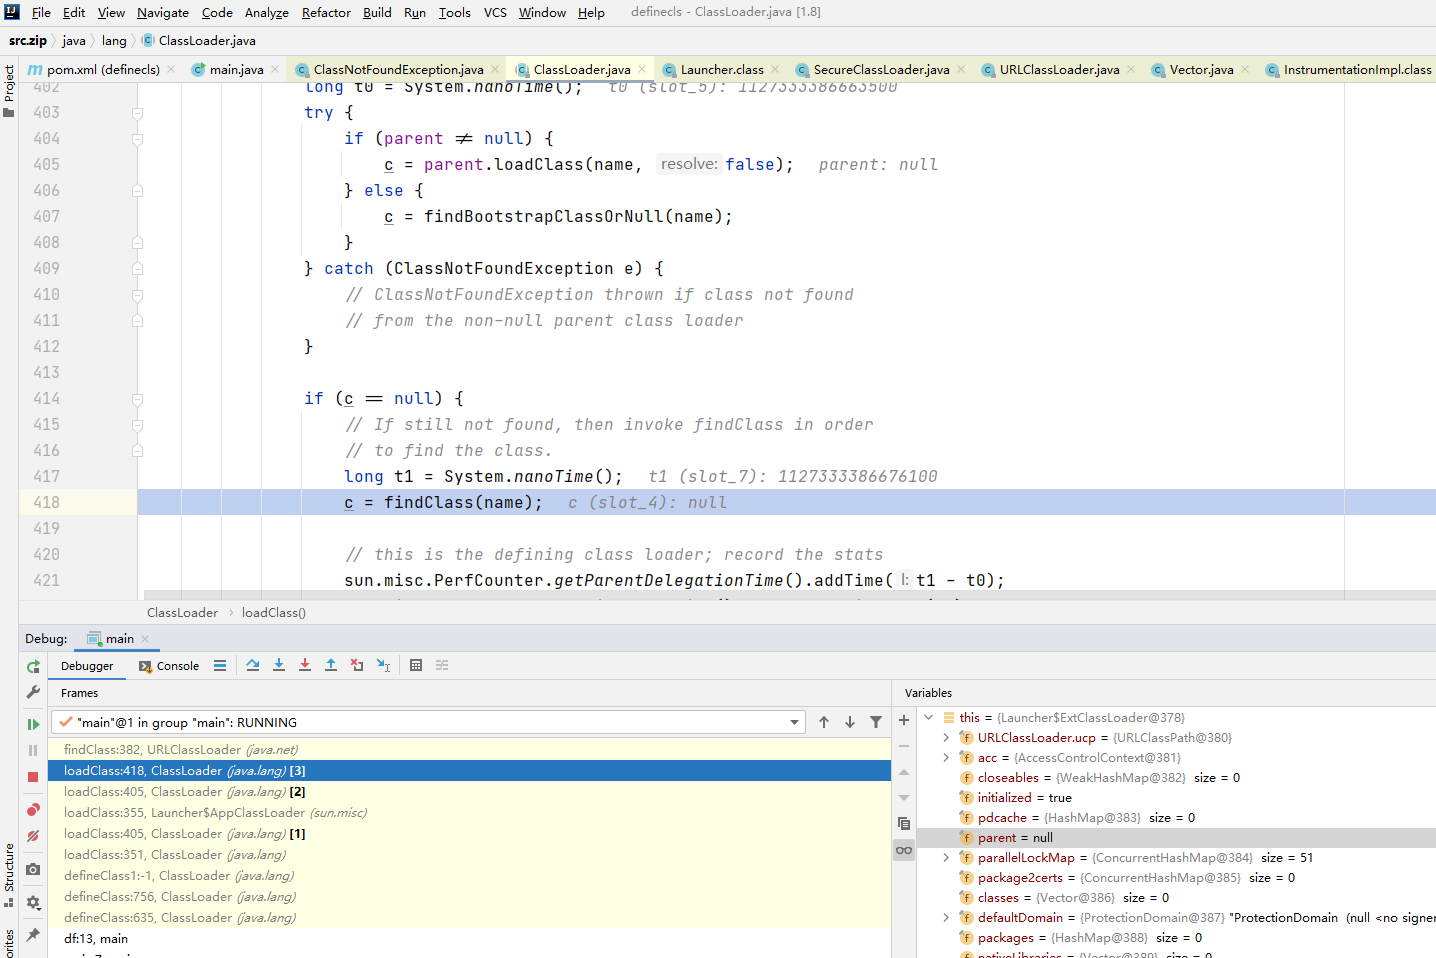1436x958 pixels.
Task: Expand the defaultDomain variable
Action: coord(946,917)
